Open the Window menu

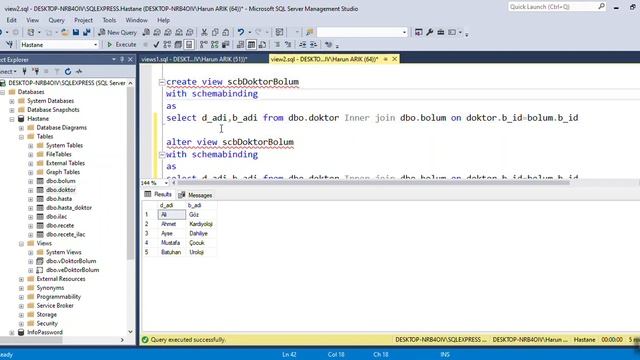[x=136, y=20]
